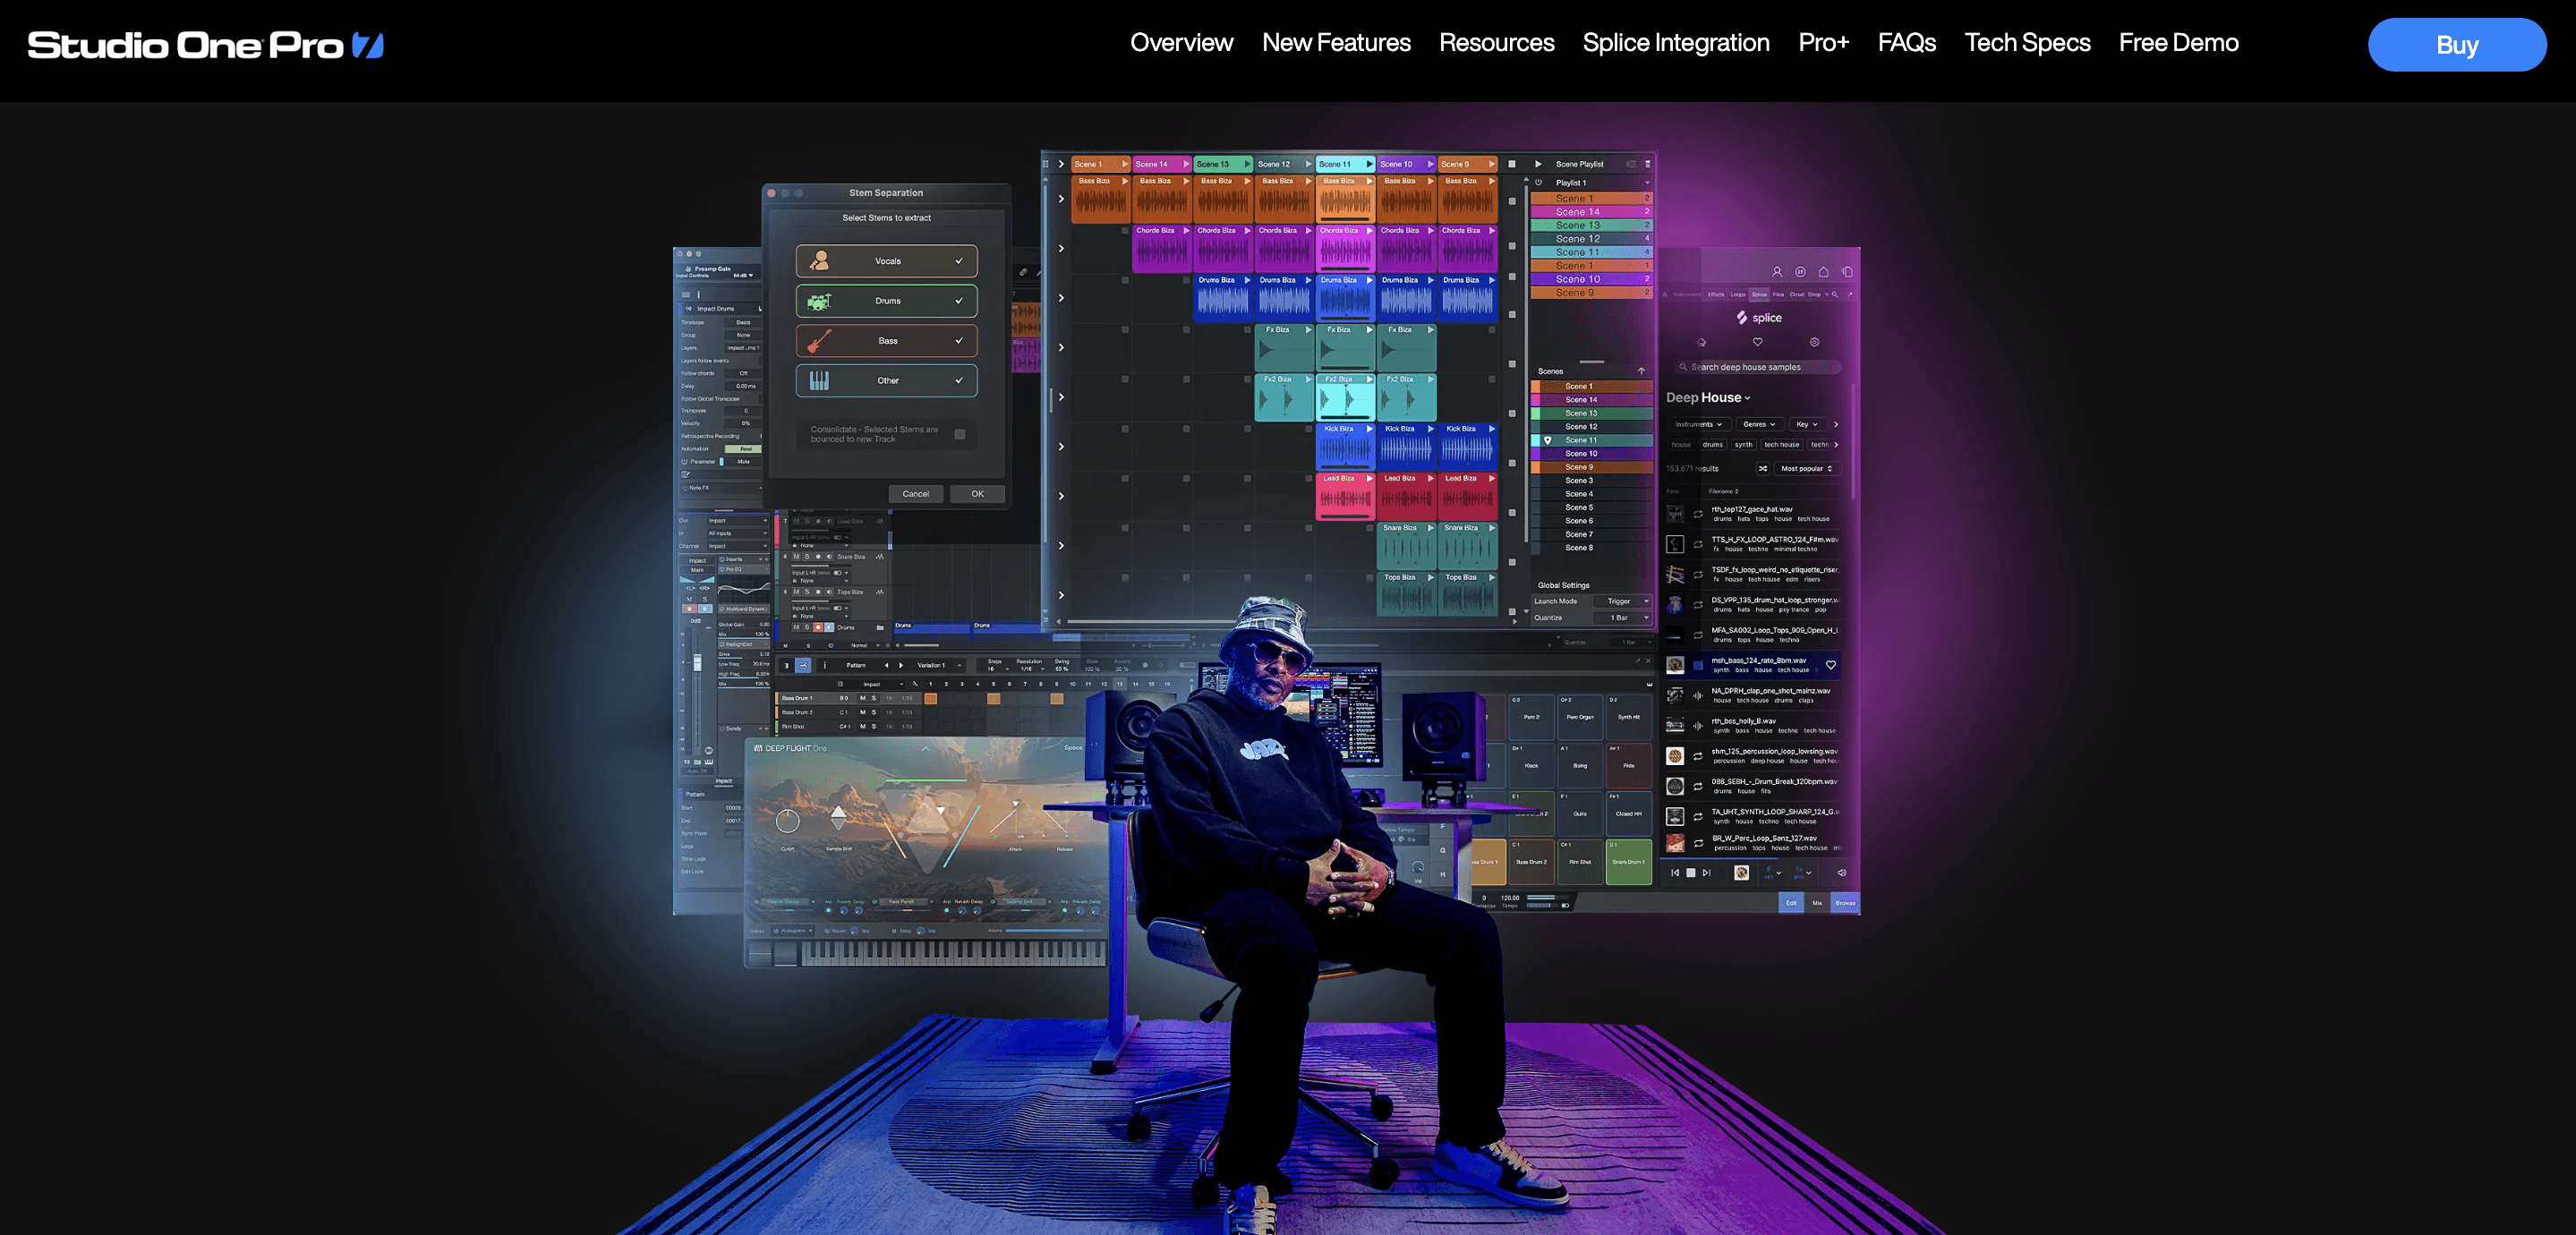This screenshot has height=1235, width=2576.
Task: Open the Tech Specs navigation menu item
Action: tap(2027, 42)
